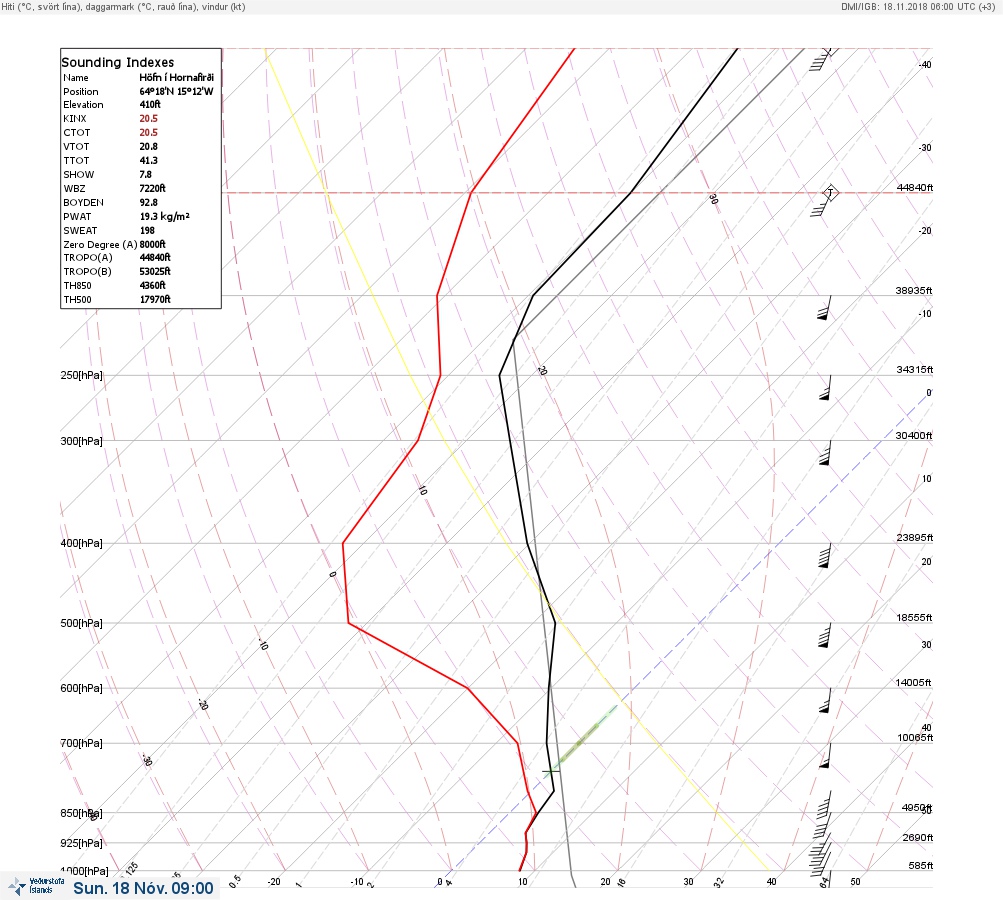Image resolution: width=1003 pixels, height=900 pixels.
Task: Click the 10065ft altitude label
Action: [915, 739]
